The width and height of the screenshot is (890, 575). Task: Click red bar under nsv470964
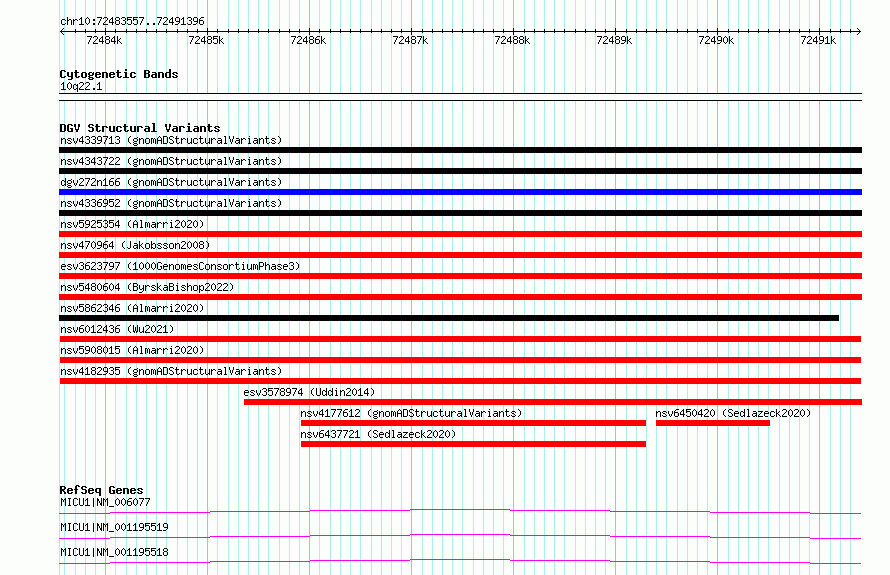(460, 255)
